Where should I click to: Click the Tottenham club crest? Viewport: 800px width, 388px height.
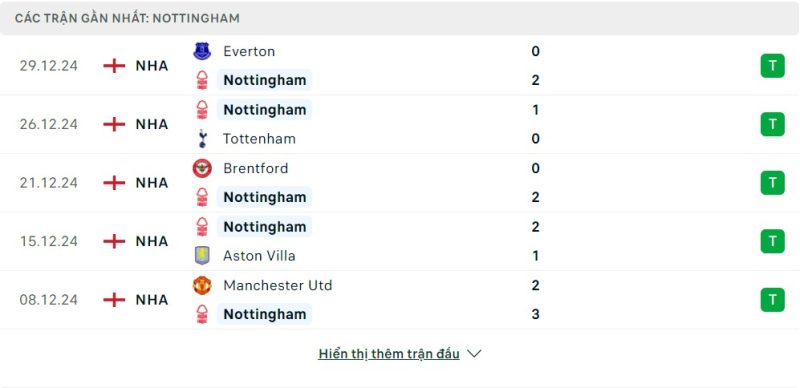(202, 139)
